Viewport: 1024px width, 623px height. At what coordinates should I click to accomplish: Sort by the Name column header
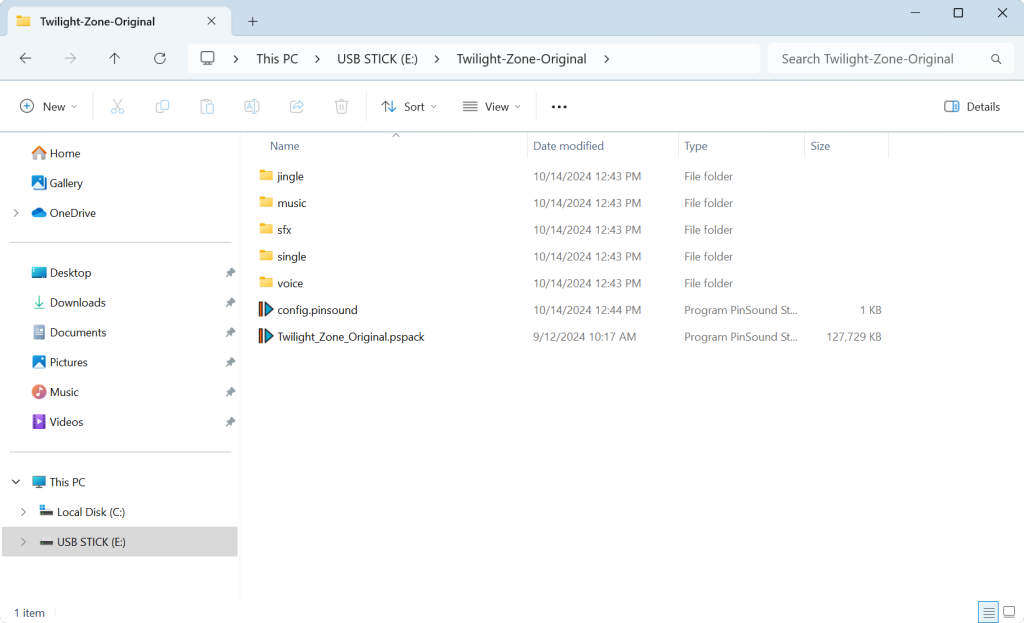point(285,146)
